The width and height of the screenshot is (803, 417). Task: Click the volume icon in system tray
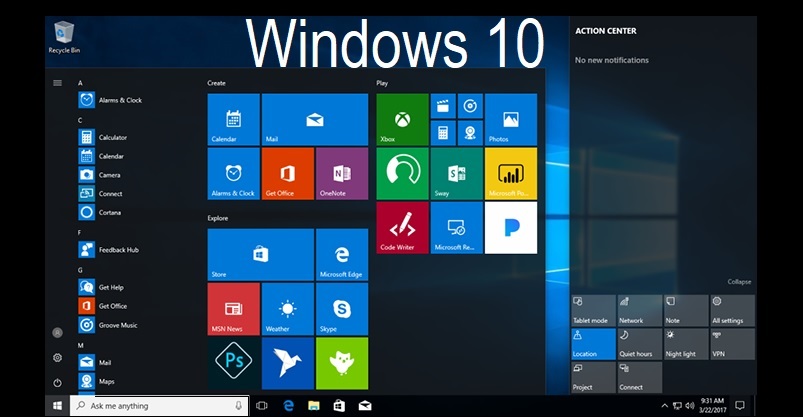point(690,406)
